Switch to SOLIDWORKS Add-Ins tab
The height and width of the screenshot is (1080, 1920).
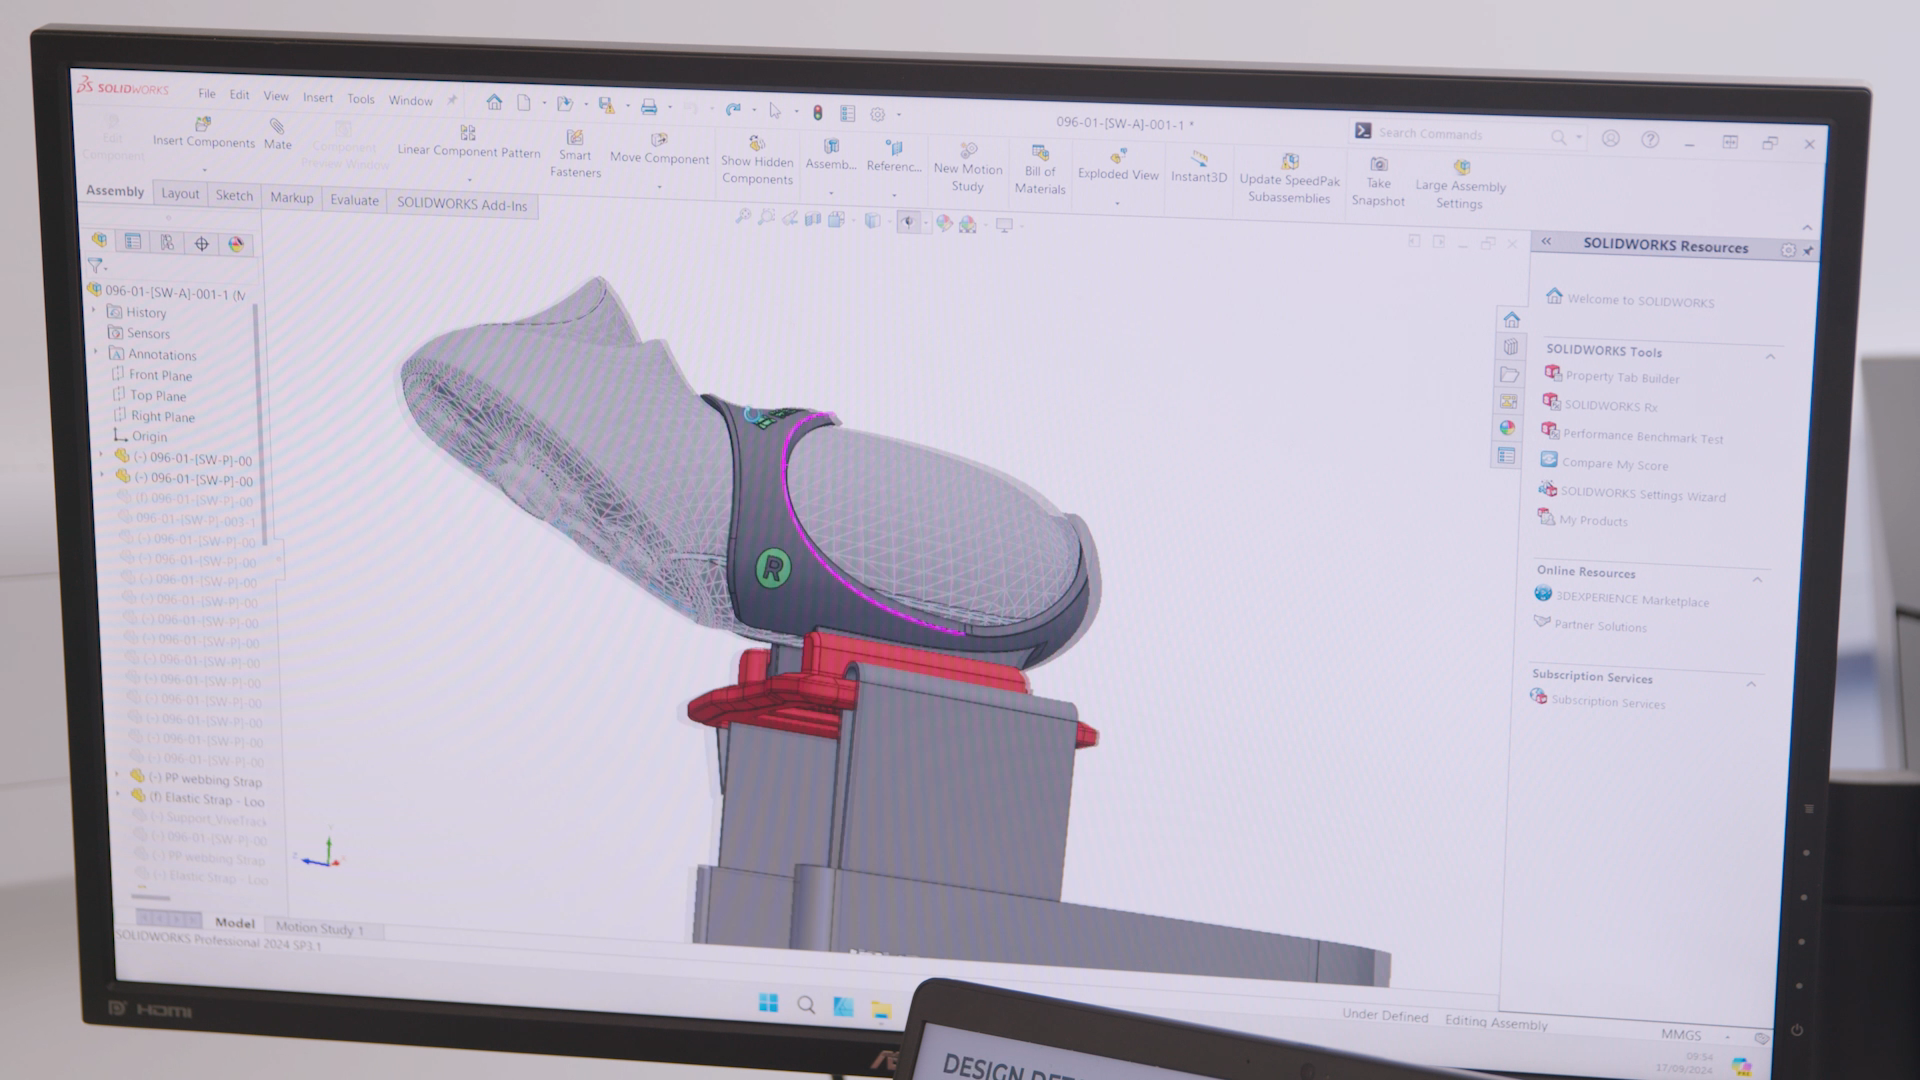[x=462, y=204]
